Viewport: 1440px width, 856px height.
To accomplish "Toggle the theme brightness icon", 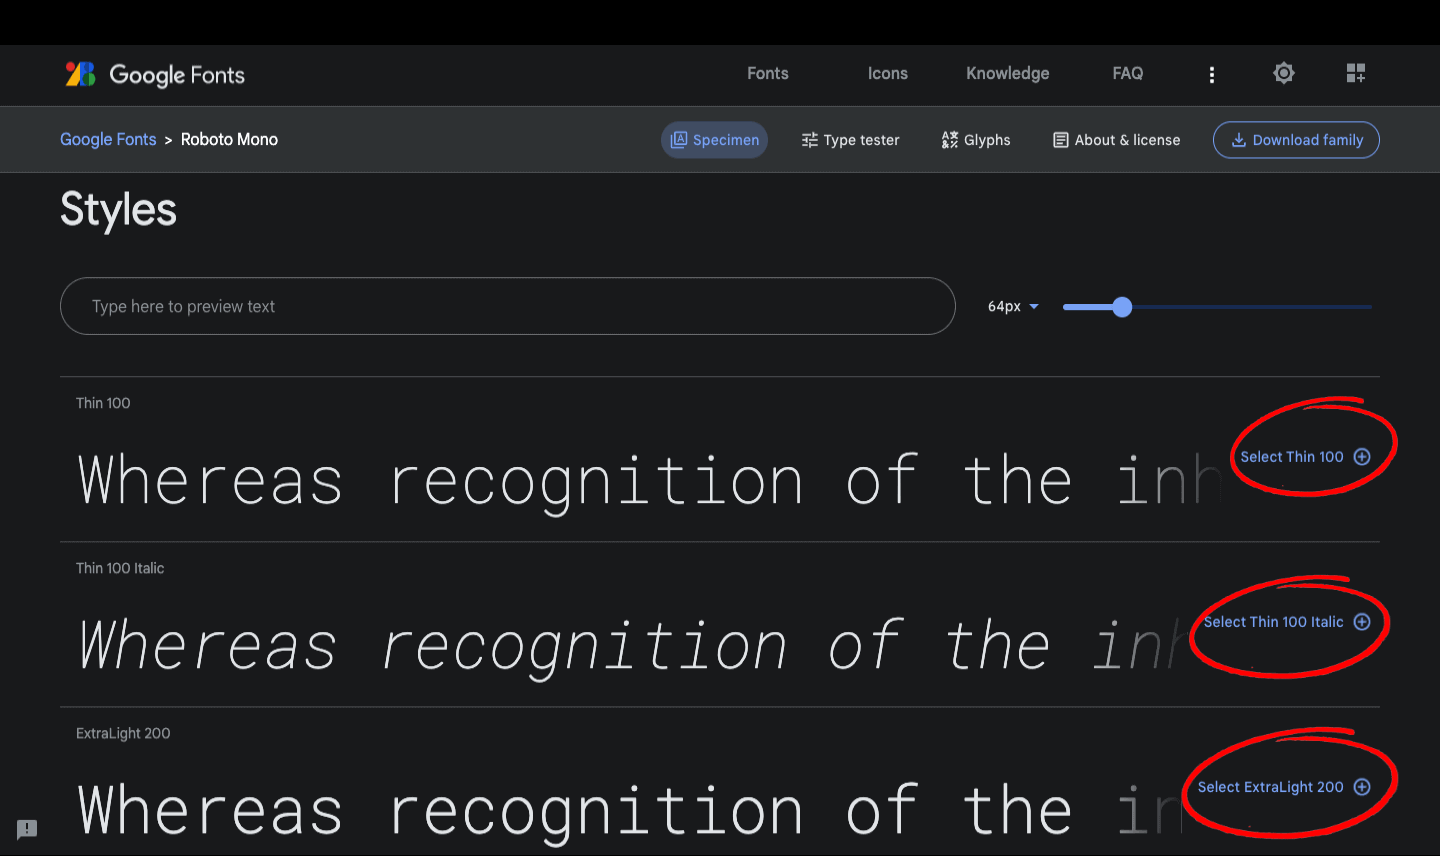I will pos(1284,73).
